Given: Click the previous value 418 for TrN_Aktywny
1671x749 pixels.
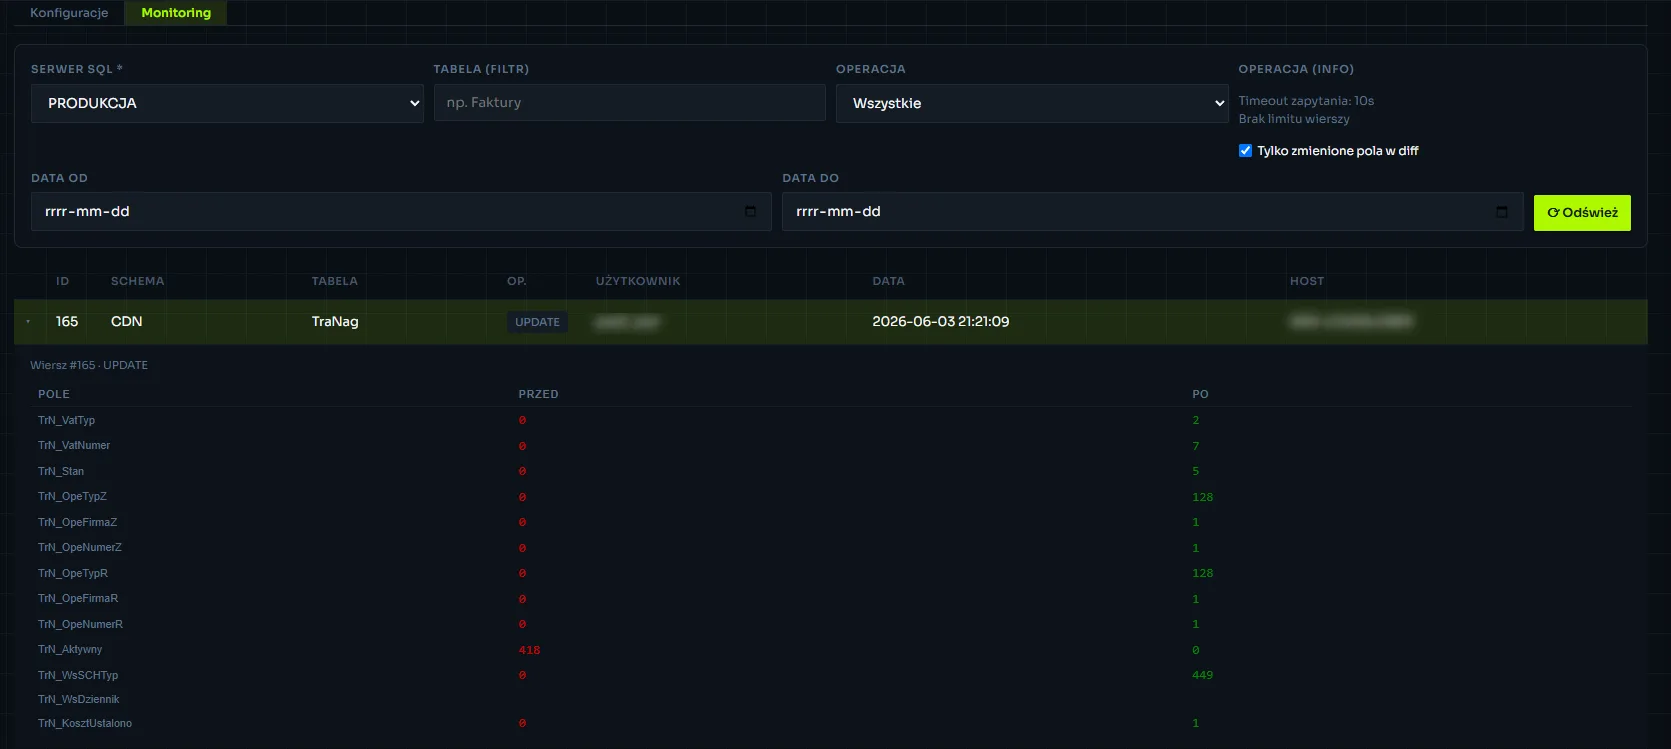Looking at the screenshot, I should pyautogui.click(x=529, y=650).
